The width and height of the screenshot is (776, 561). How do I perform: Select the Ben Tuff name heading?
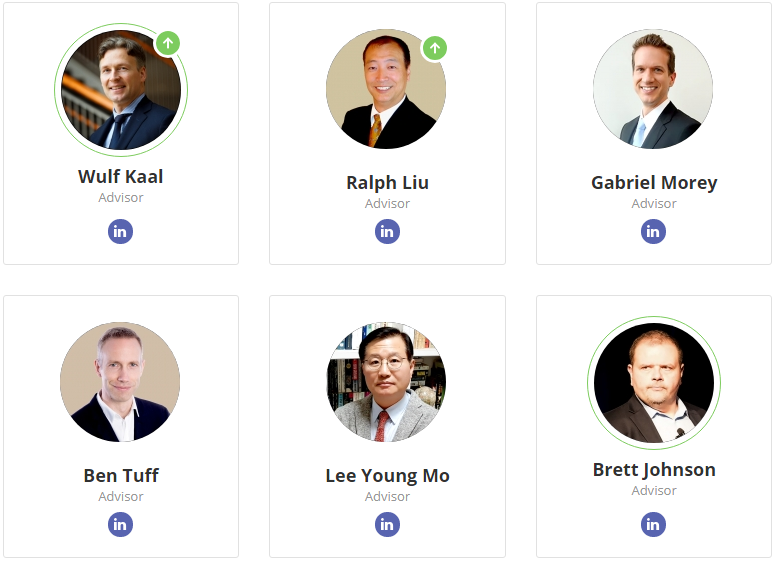click(x=121, y=475)
